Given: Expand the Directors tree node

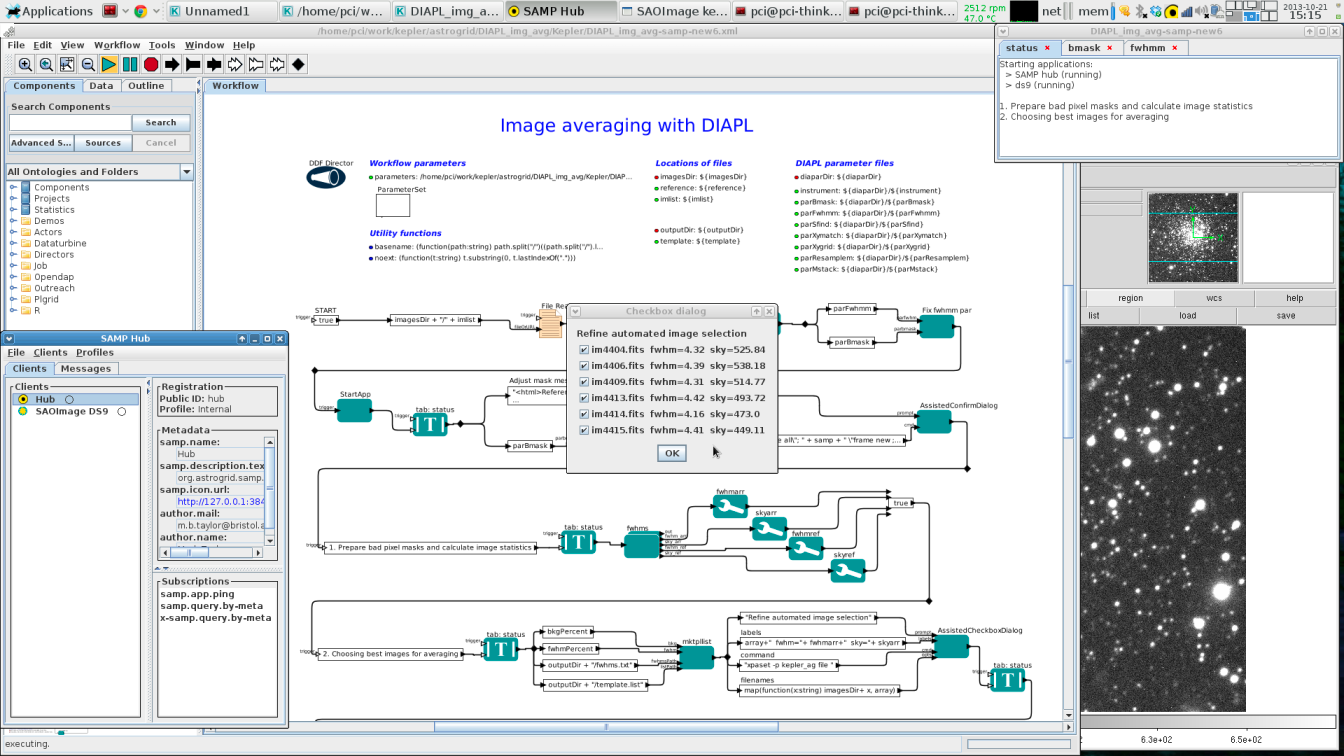Looking at the screenshot, I should coord(13,254).
